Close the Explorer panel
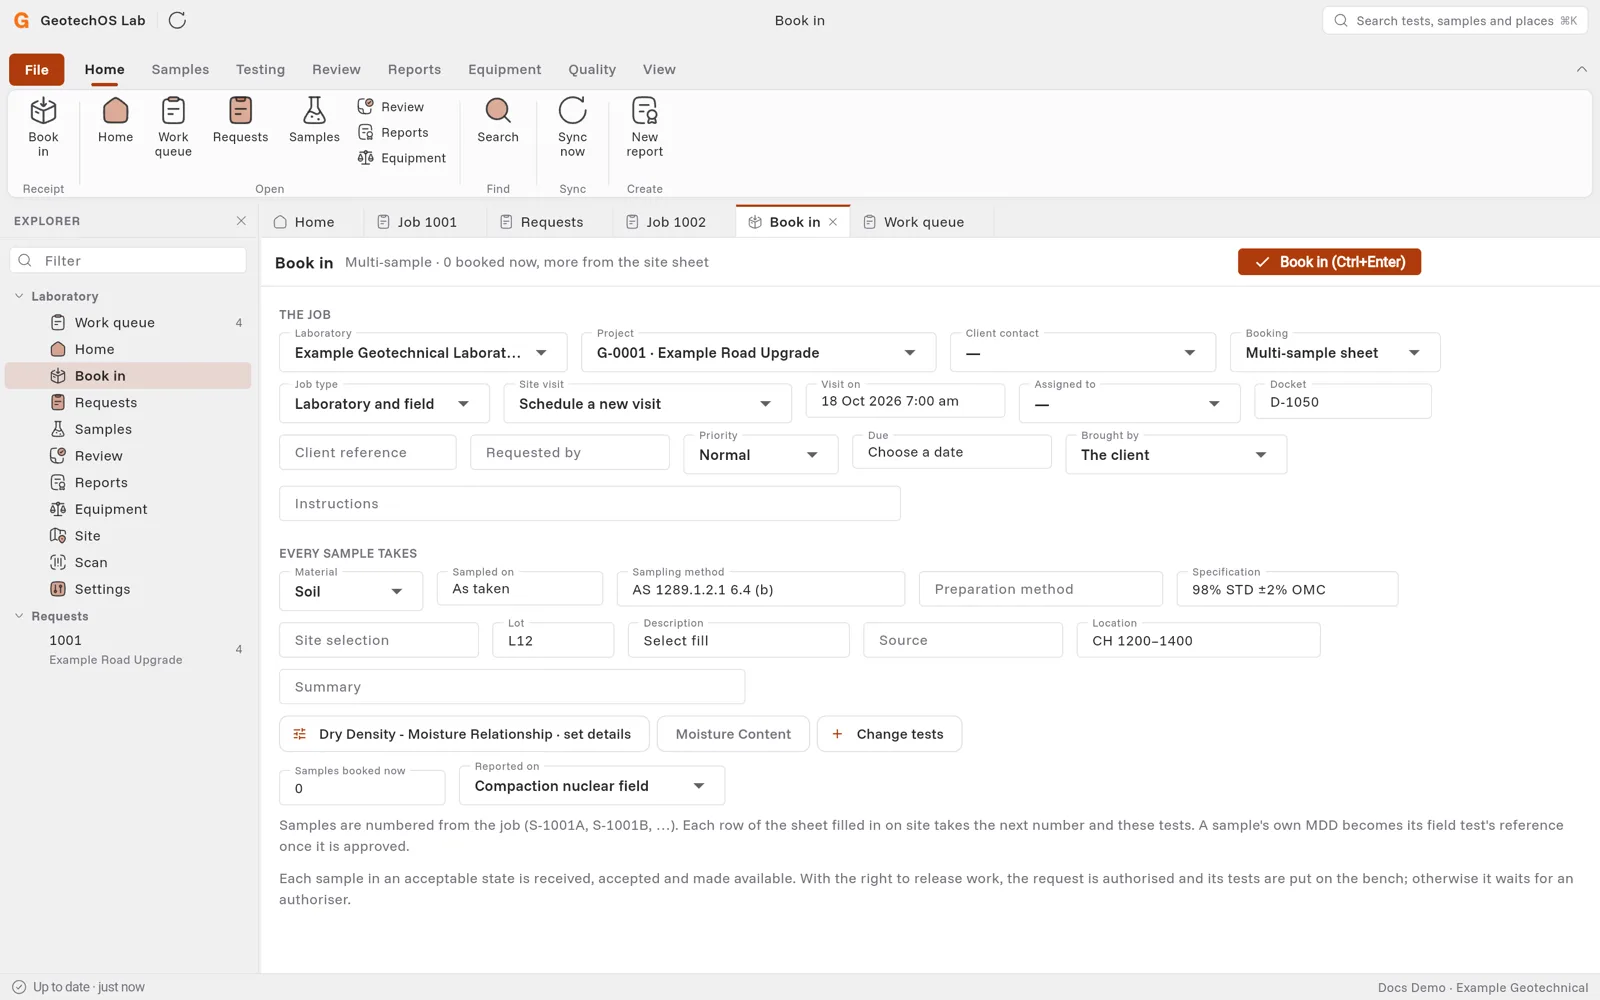Screen dimensions: 1600x1000 click(x=241, y=221)
